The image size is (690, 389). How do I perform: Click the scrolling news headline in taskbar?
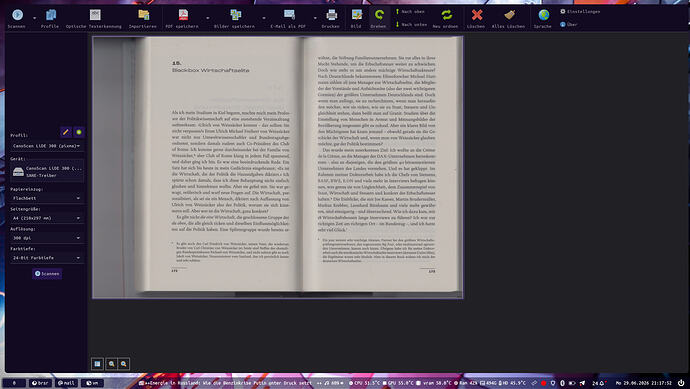pyautogui.click(x=225, y=383)
